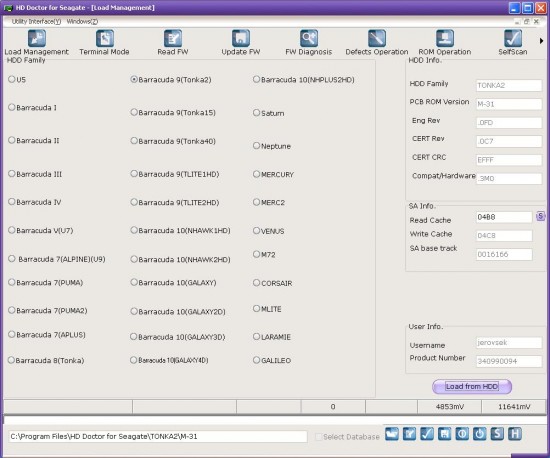Click the Read FW toolbar icon

tap(173, 42)
